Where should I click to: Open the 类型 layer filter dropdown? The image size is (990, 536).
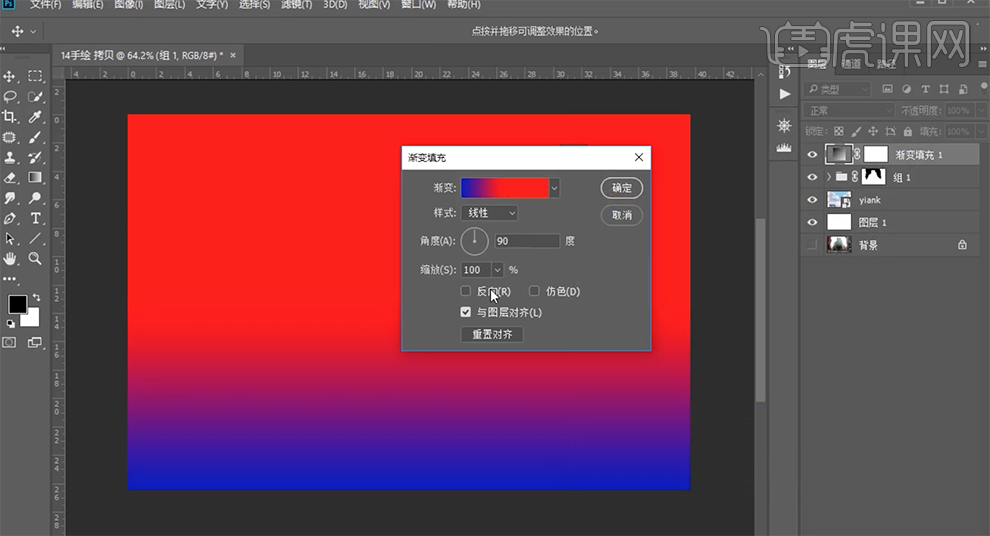pyautogui.click(x=837, y=89)
